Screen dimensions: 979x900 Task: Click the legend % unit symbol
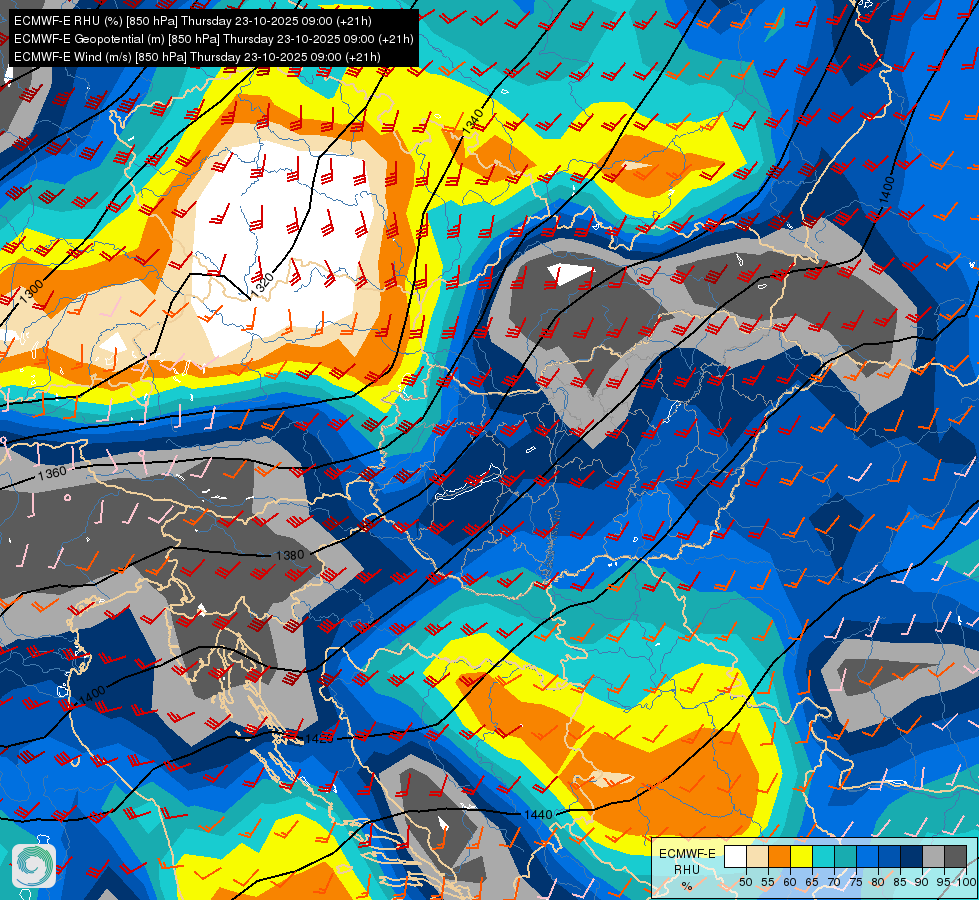coord(687,886)
